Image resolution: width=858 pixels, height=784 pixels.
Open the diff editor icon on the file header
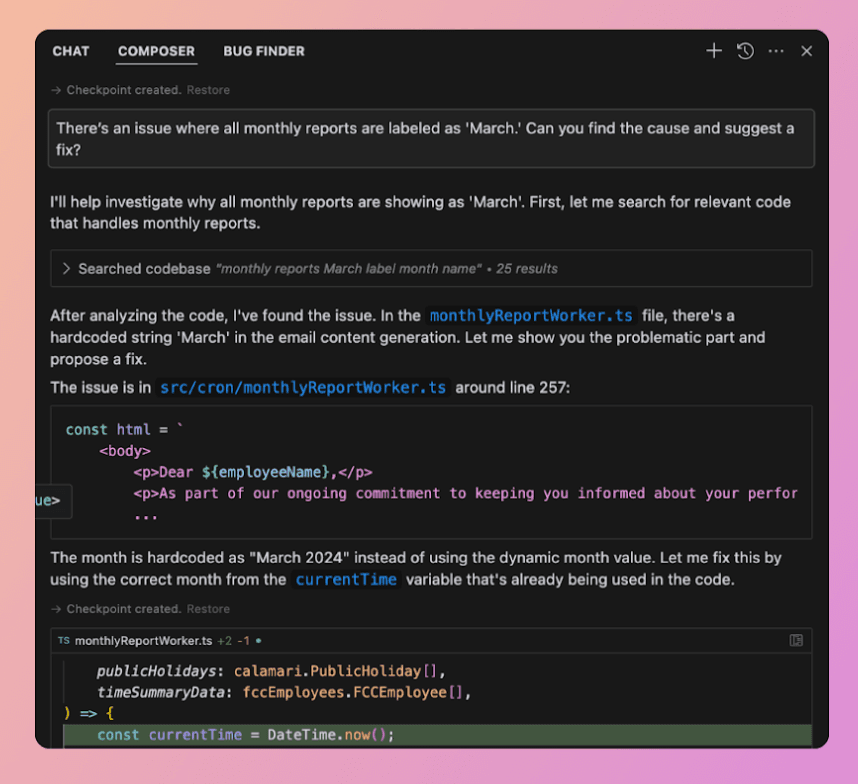(797, 640)
